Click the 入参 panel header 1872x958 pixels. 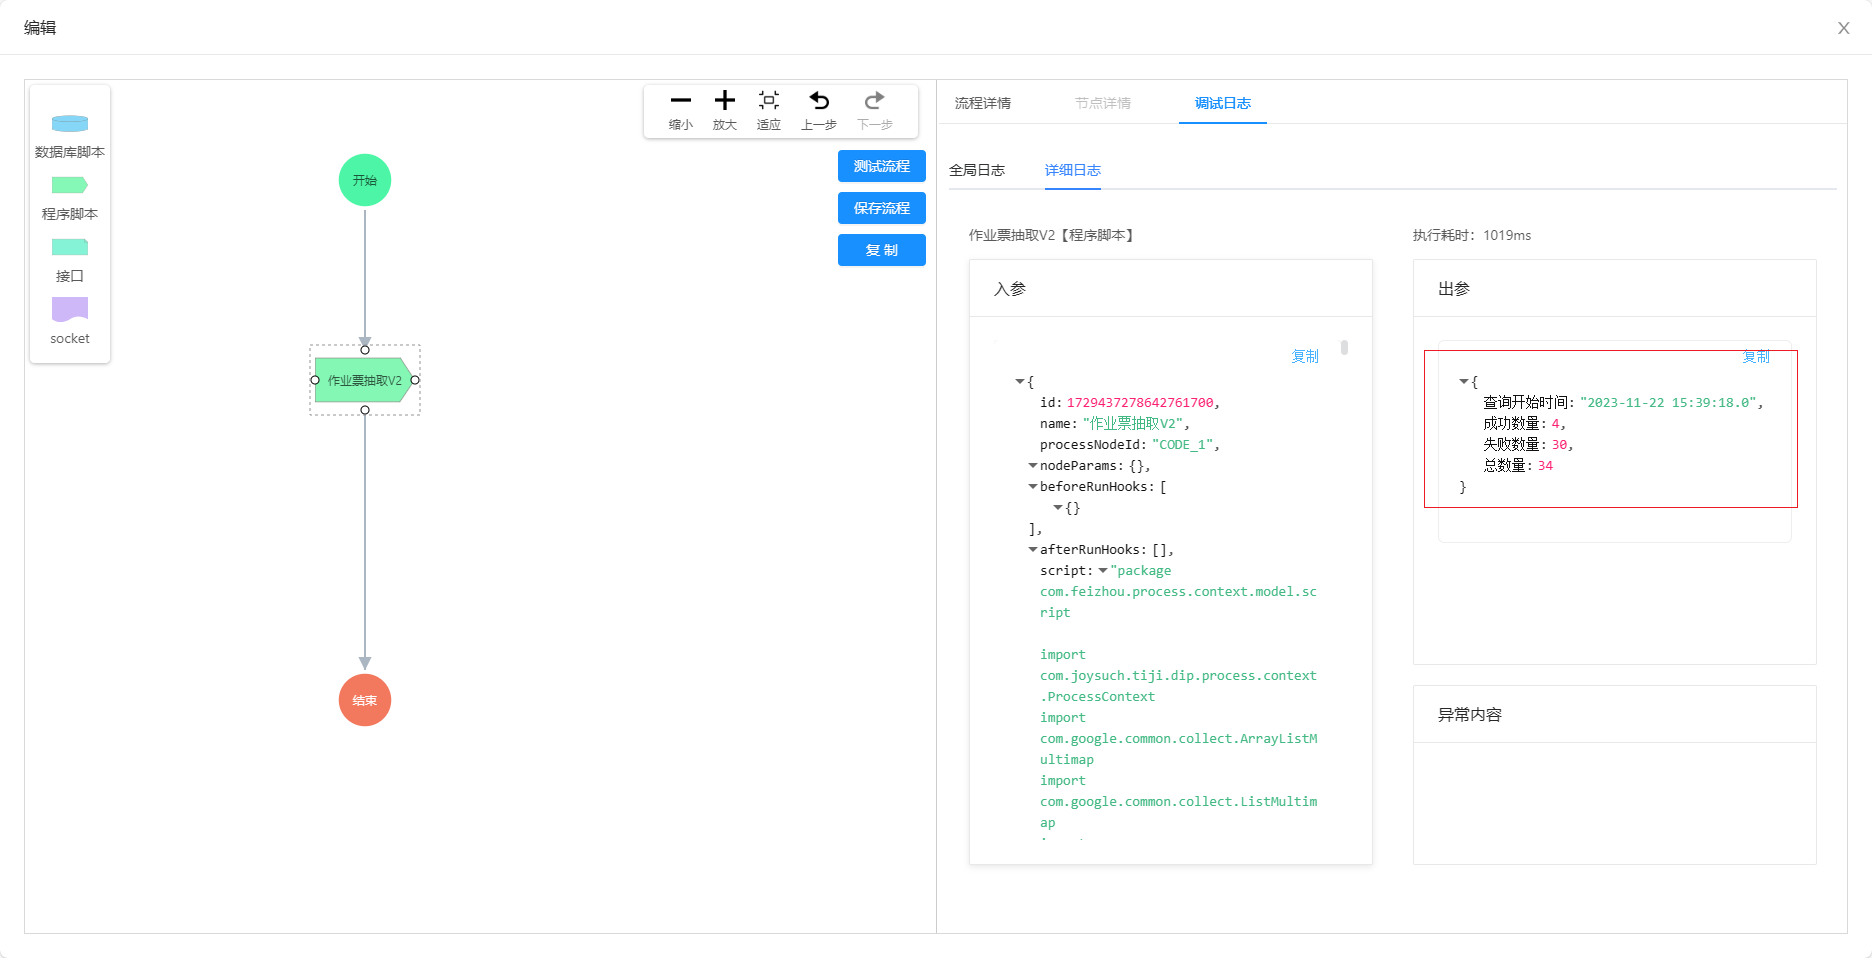pyautogui.click(x=1170, y=289)
